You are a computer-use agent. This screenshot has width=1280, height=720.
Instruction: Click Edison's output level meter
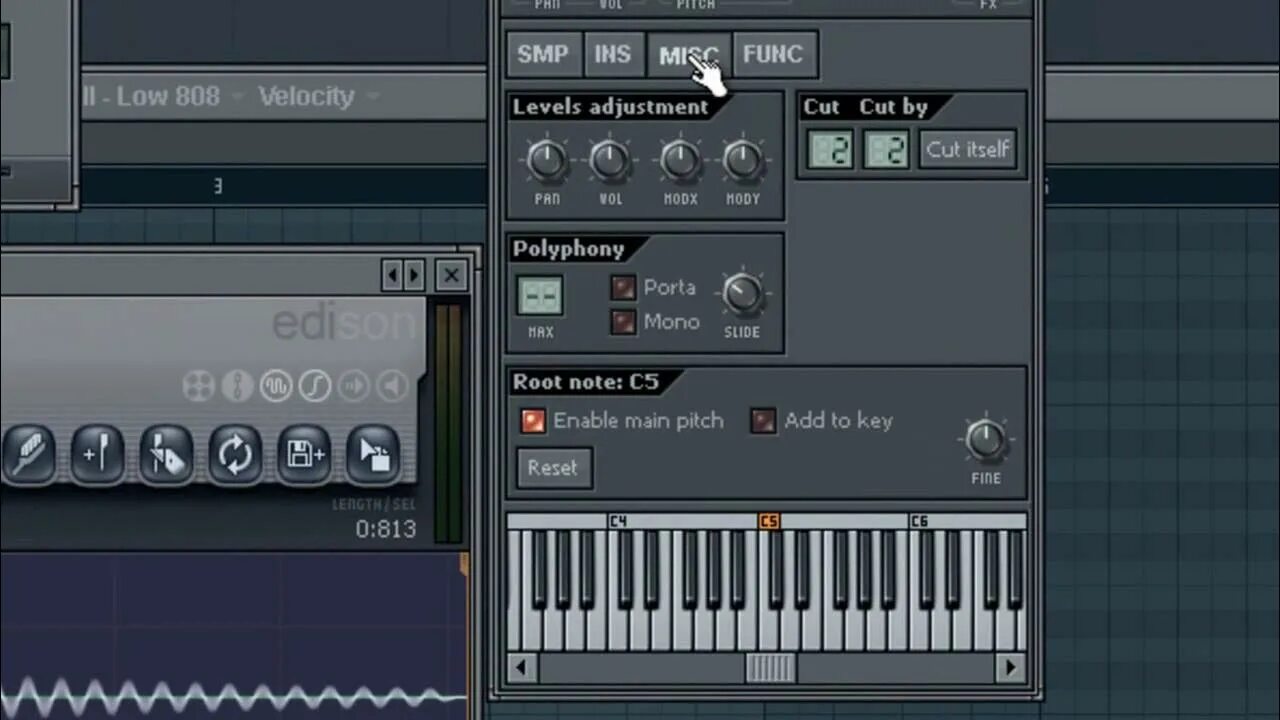(448, 425)
